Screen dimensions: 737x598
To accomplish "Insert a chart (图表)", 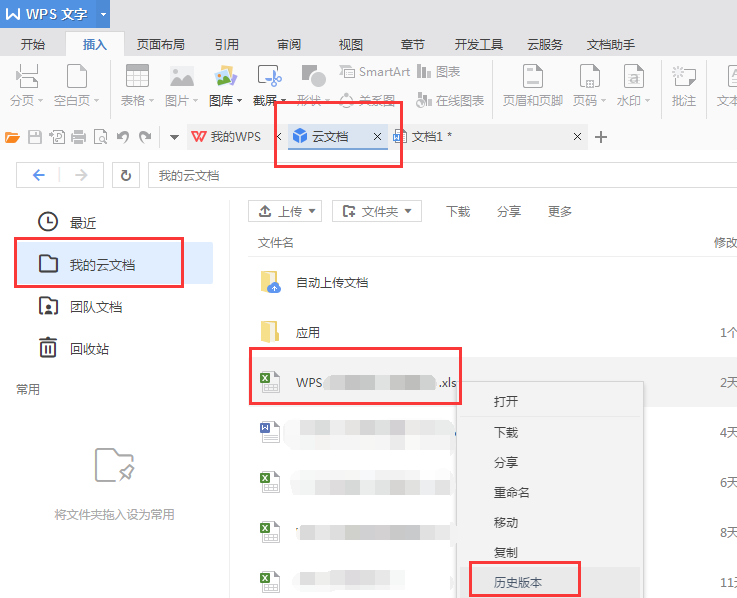I will click(438, 72).
